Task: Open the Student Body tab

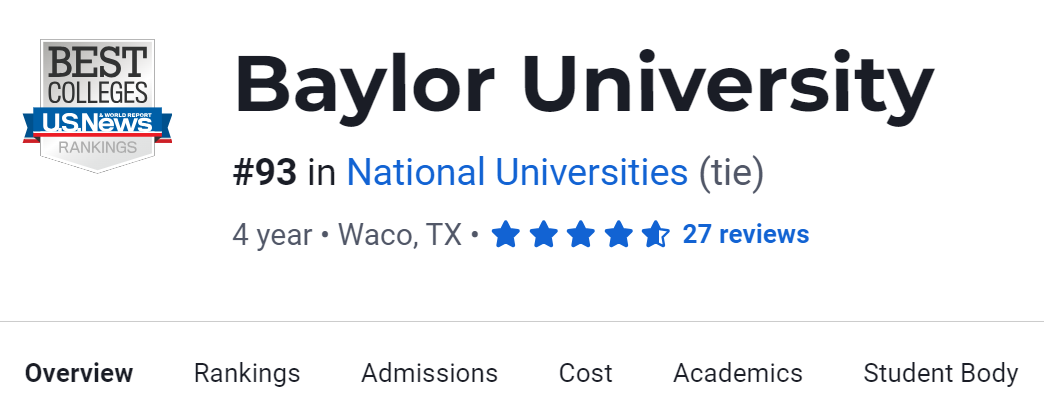Action: [941, 373]
